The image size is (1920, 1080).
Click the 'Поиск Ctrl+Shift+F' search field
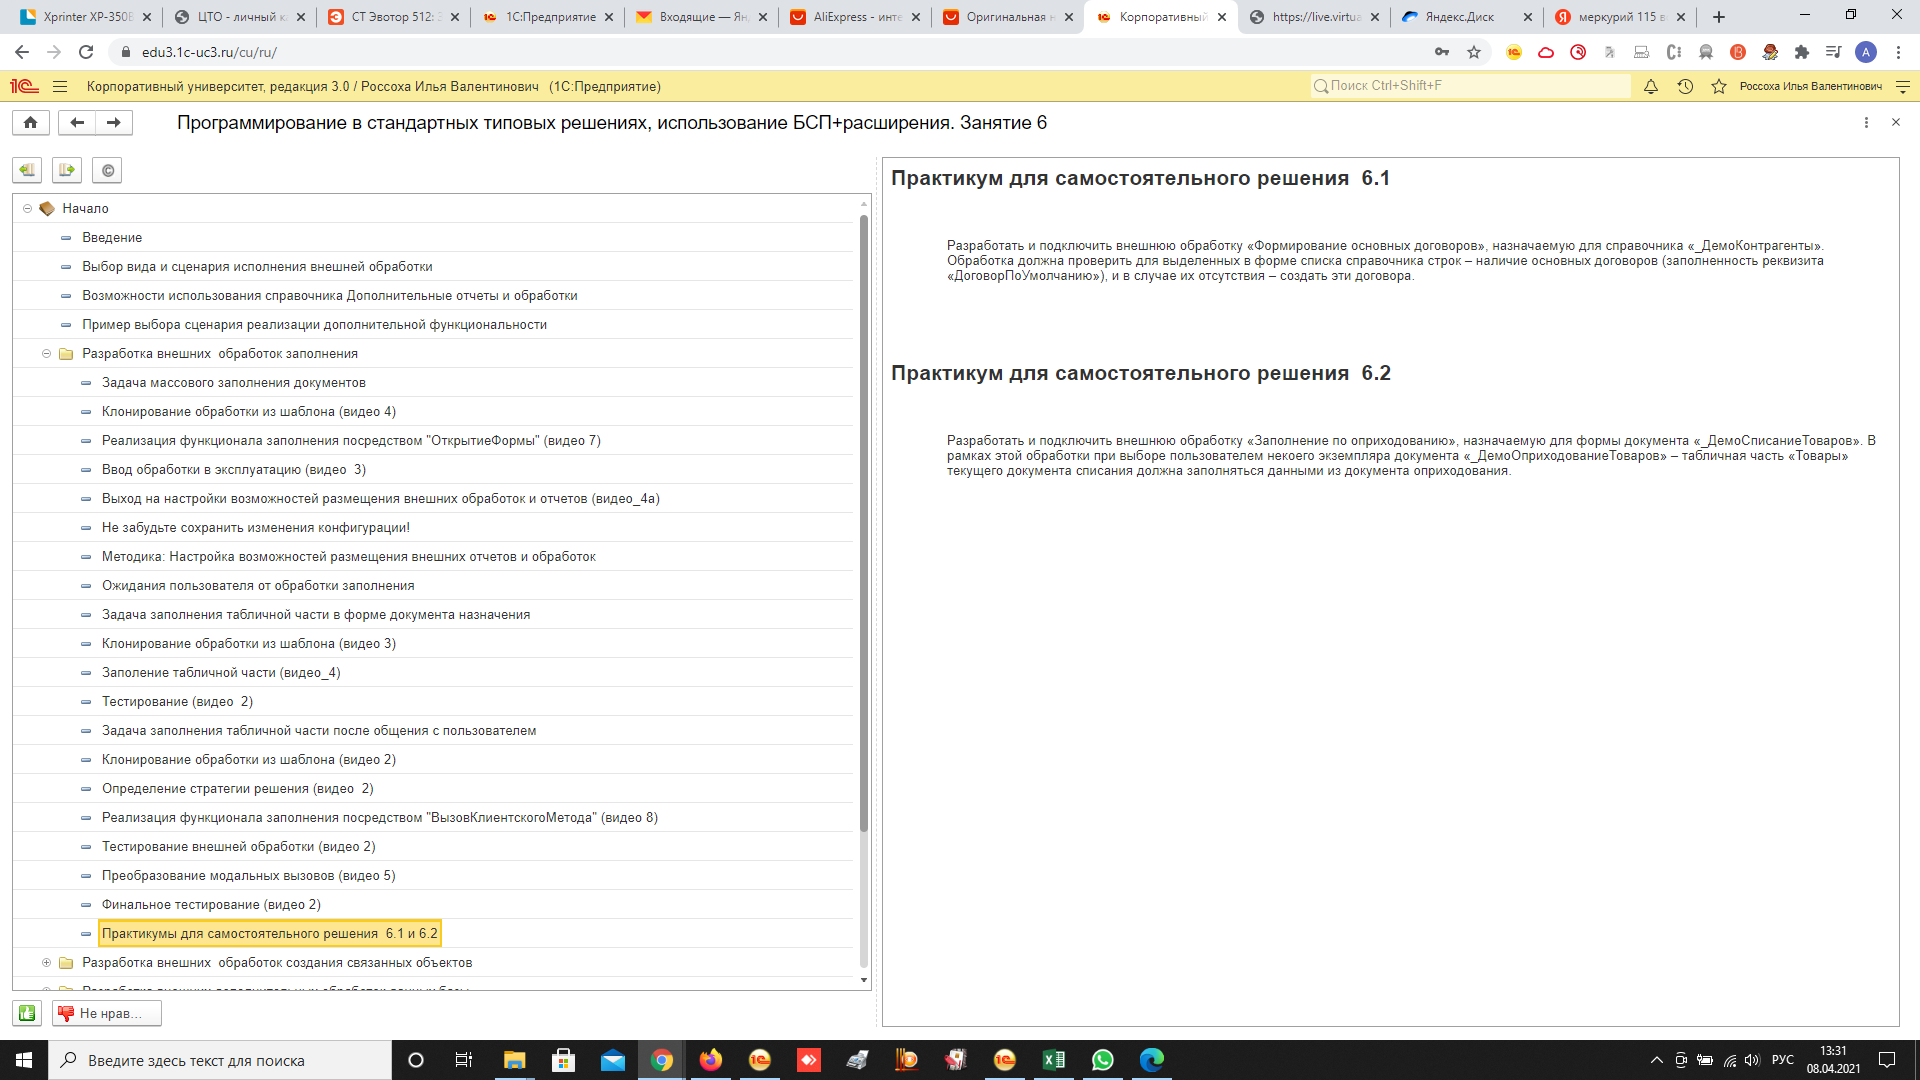click(x=1470, y=86)
